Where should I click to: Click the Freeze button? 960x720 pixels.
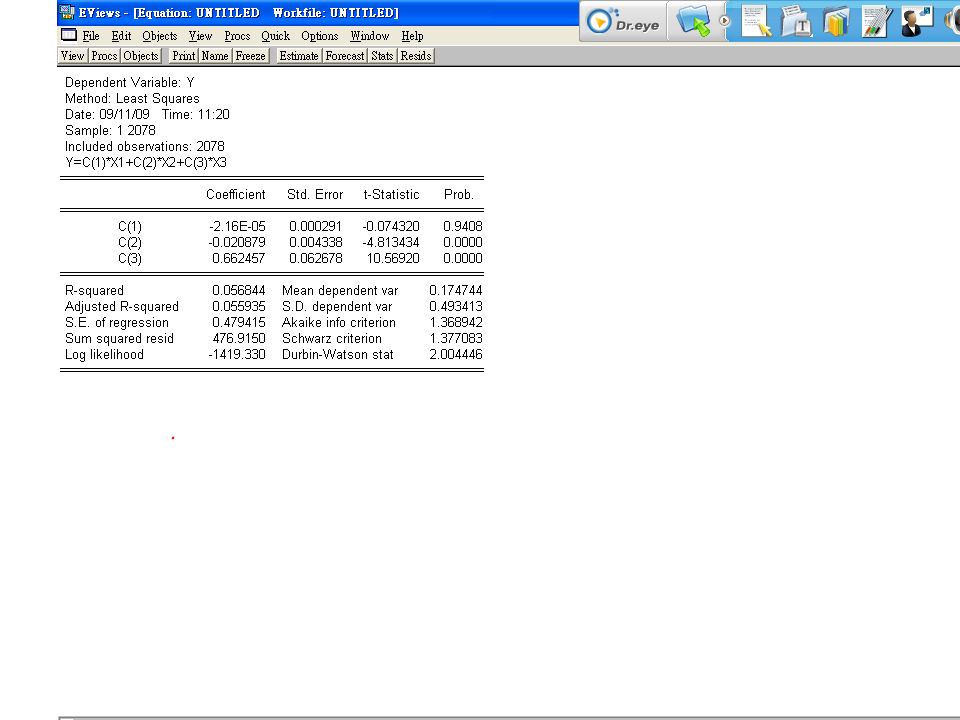tap(250, 56)
